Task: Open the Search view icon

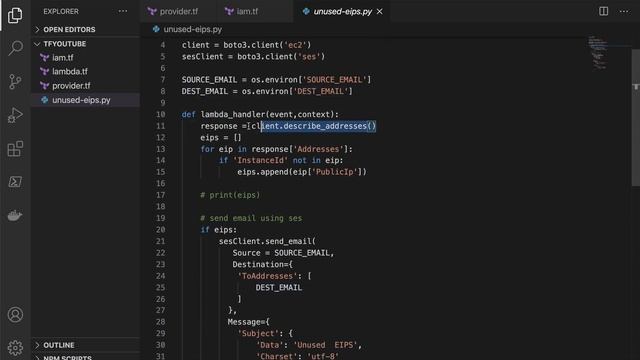Action: pos(15,48)
